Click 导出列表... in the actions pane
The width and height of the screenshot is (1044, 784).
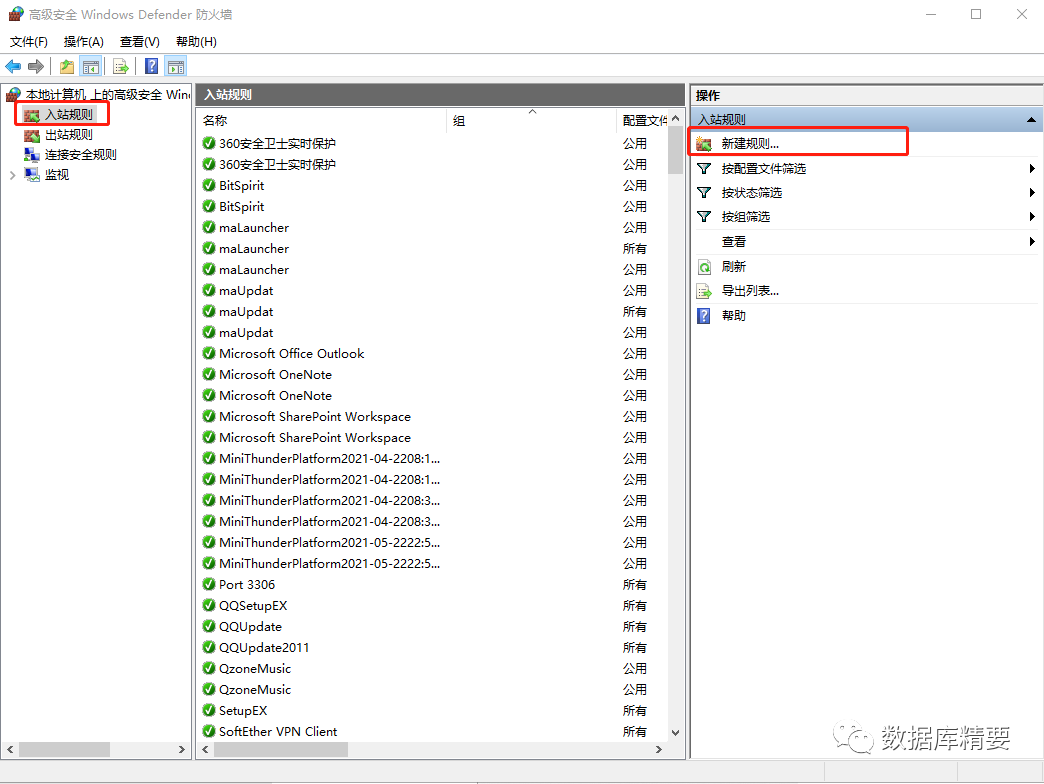(750, 291)
